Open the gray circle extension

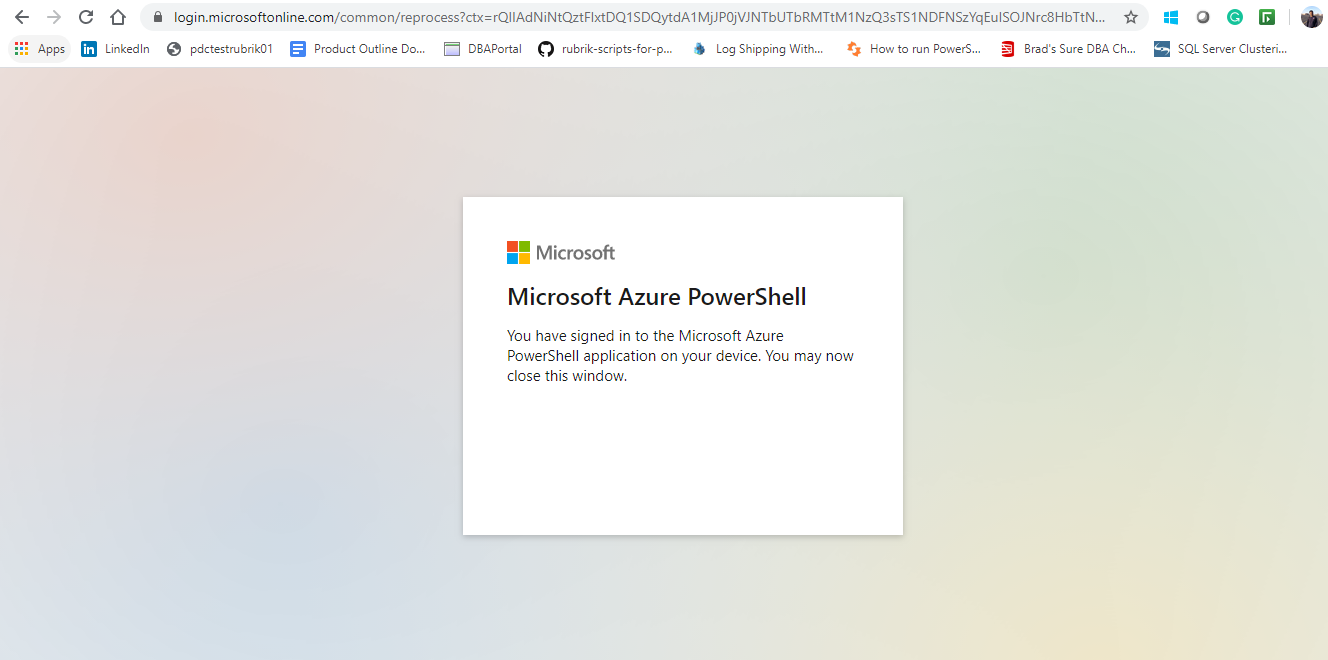pos(1203,17)
